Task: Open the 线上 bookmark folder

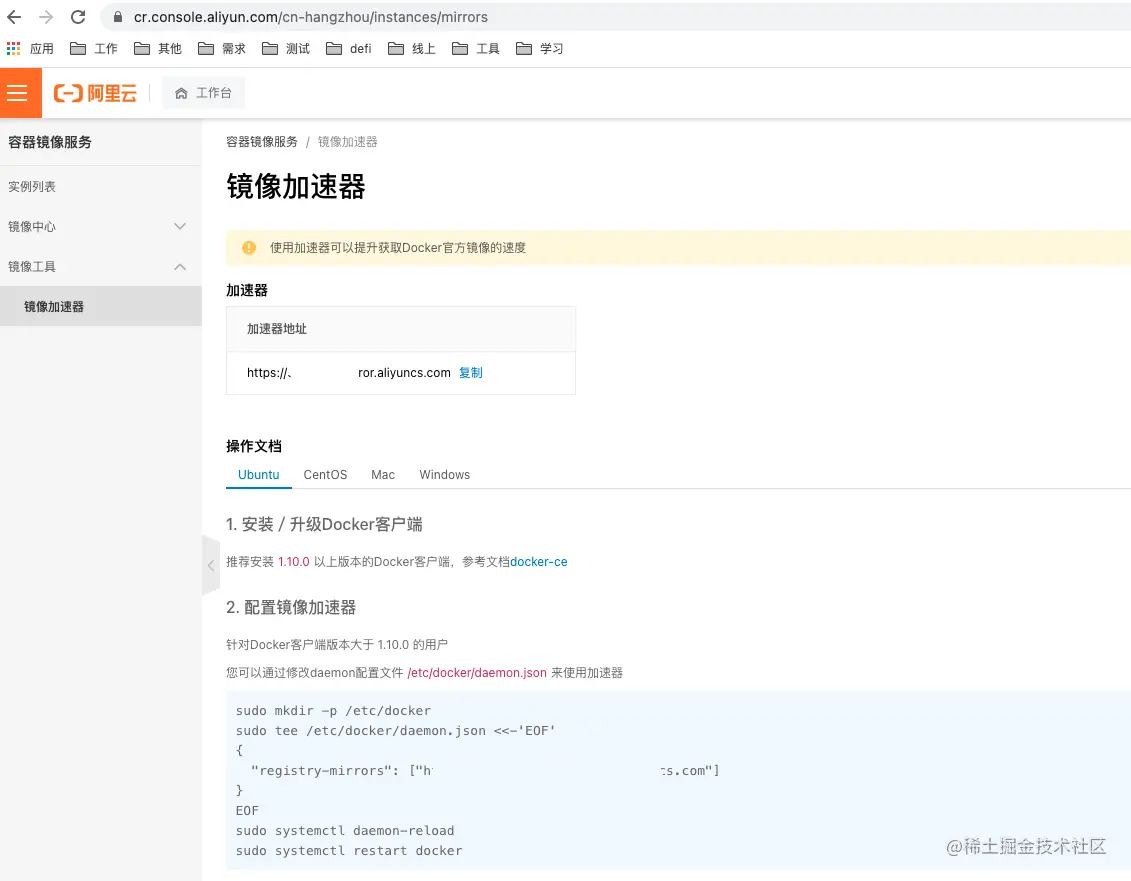Action: tap(411, 48)
